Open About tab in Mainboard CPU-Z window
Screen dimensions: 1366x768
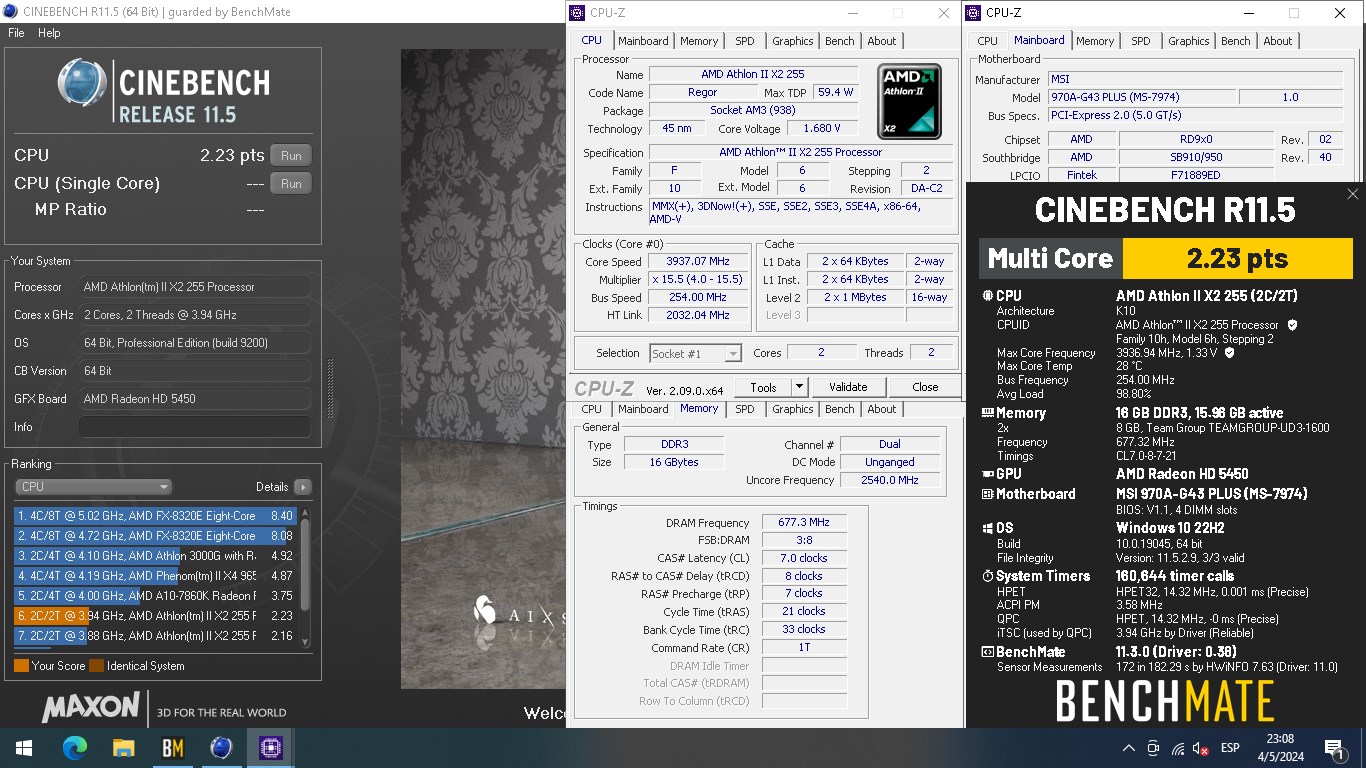coord(1278,41)
